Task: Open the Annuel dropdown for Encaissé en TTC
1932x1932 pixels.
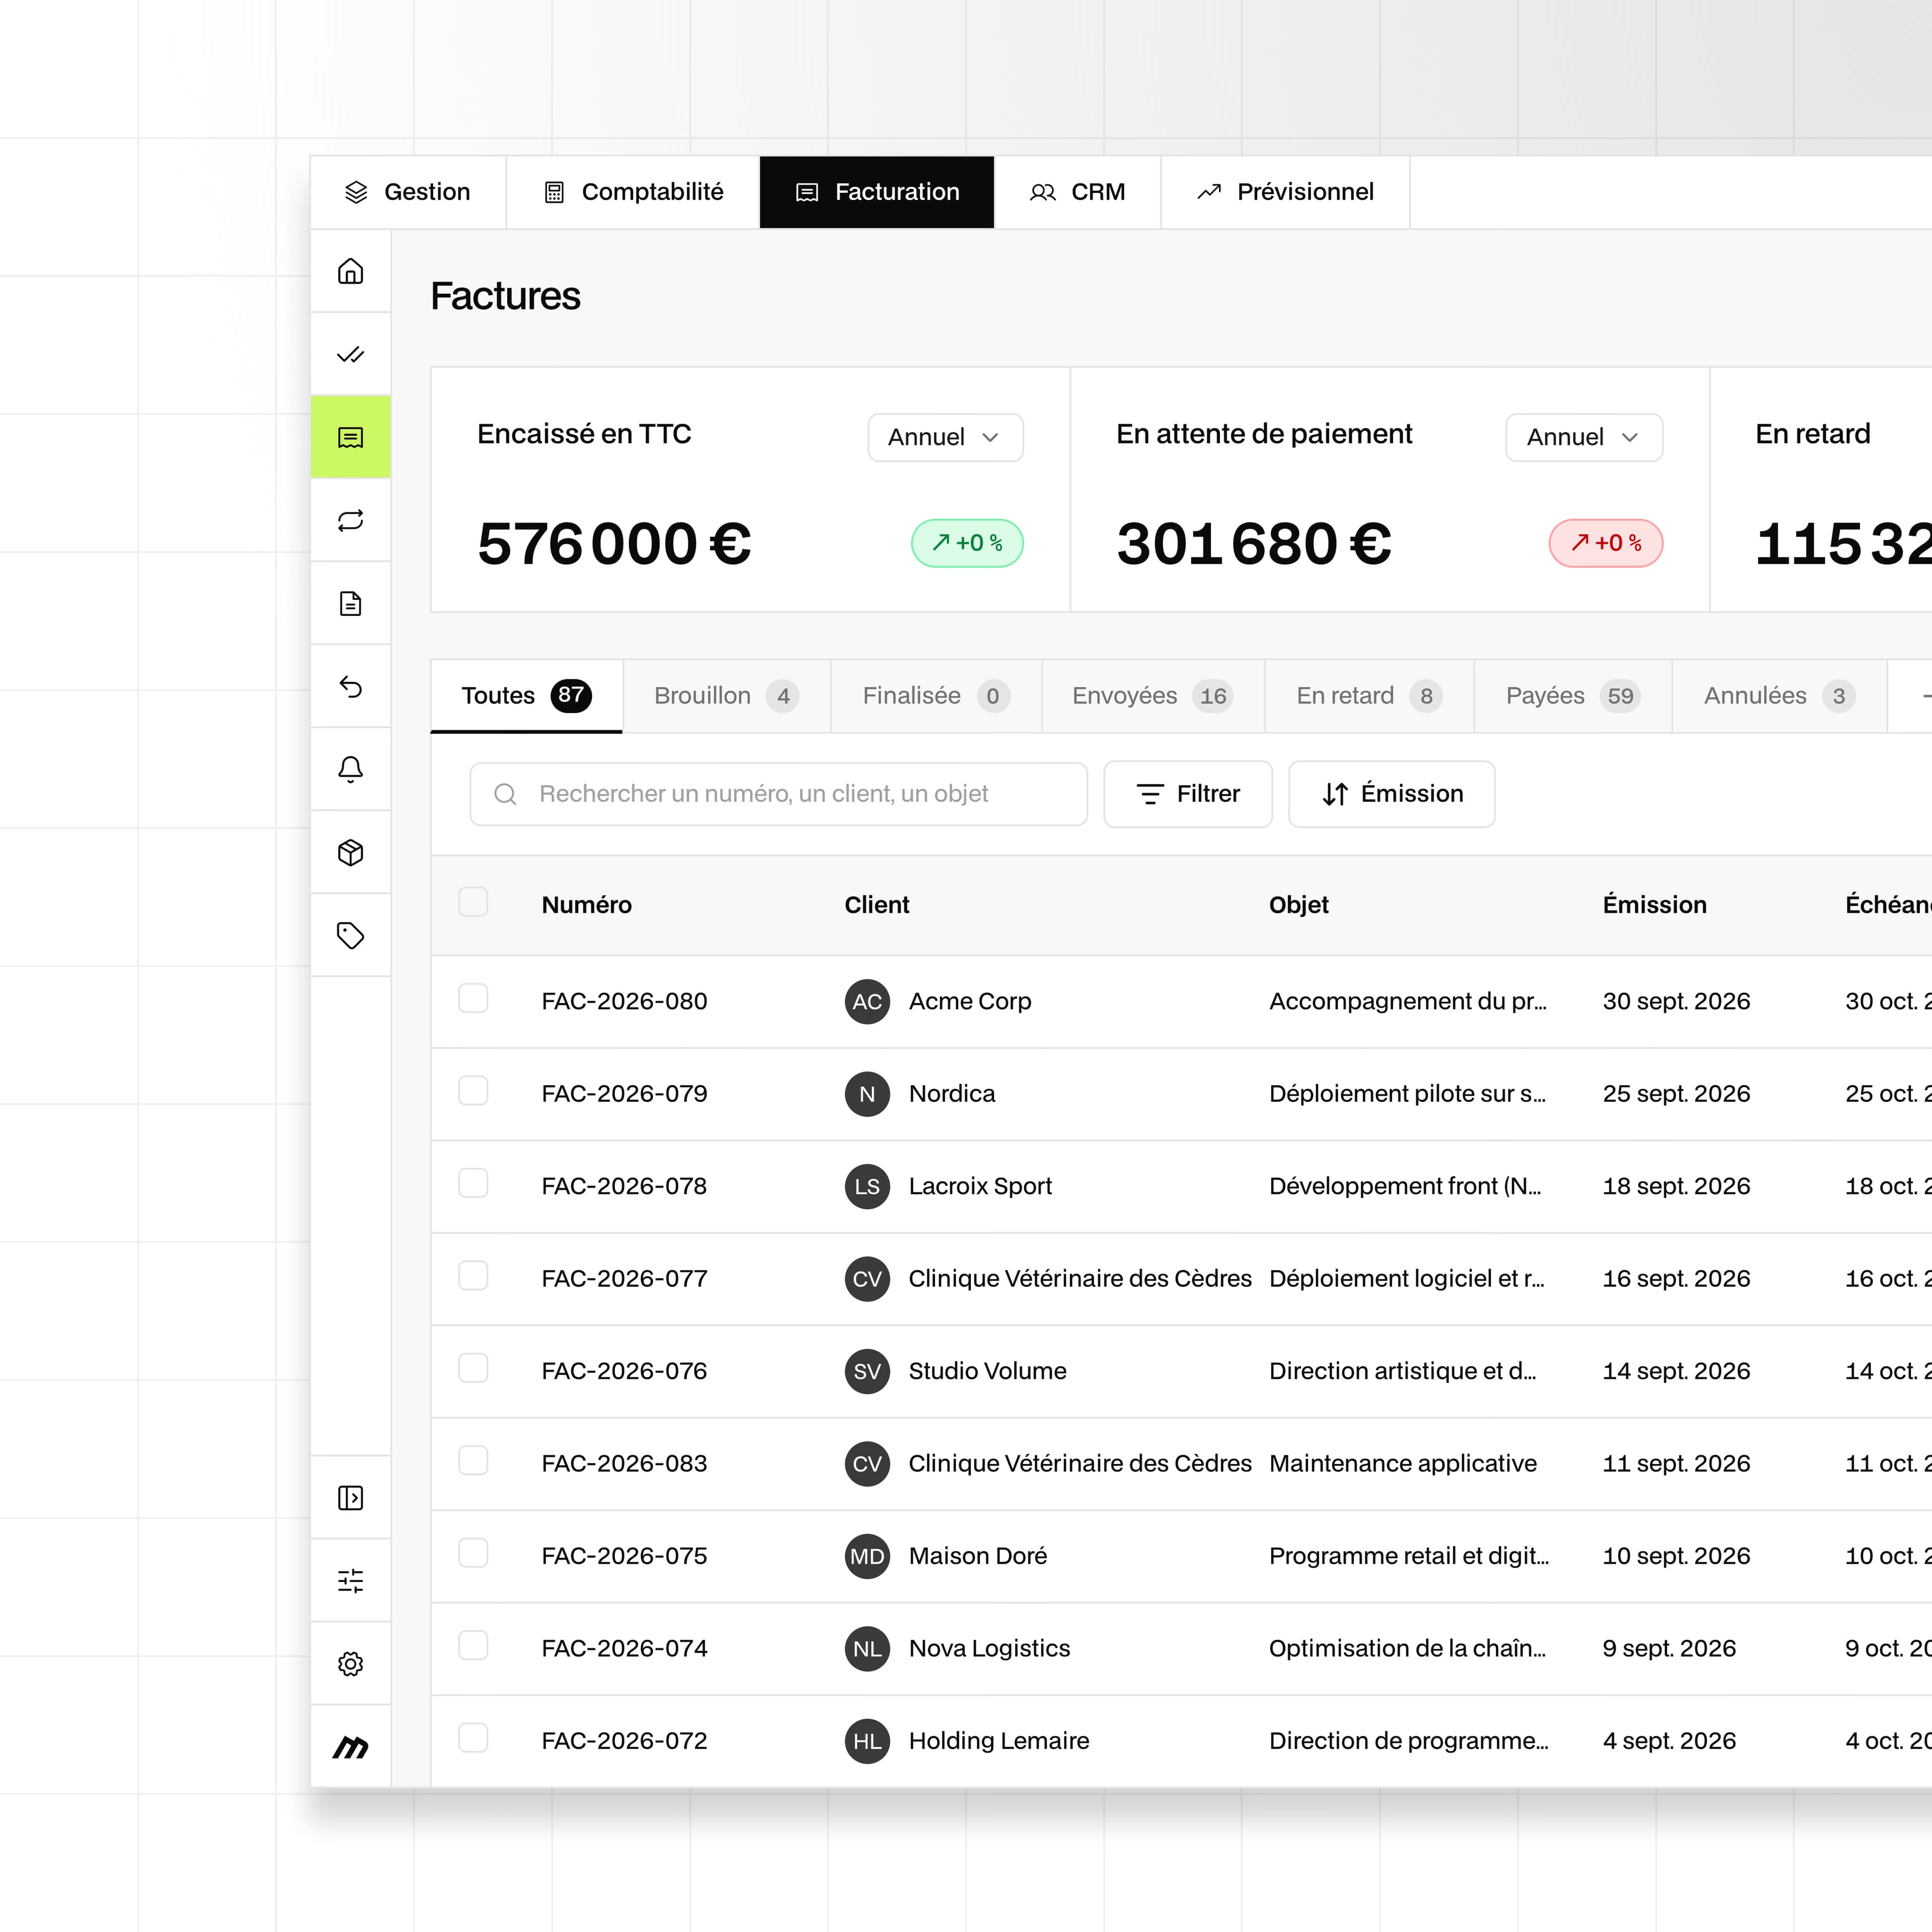Action: click(945, 437)
